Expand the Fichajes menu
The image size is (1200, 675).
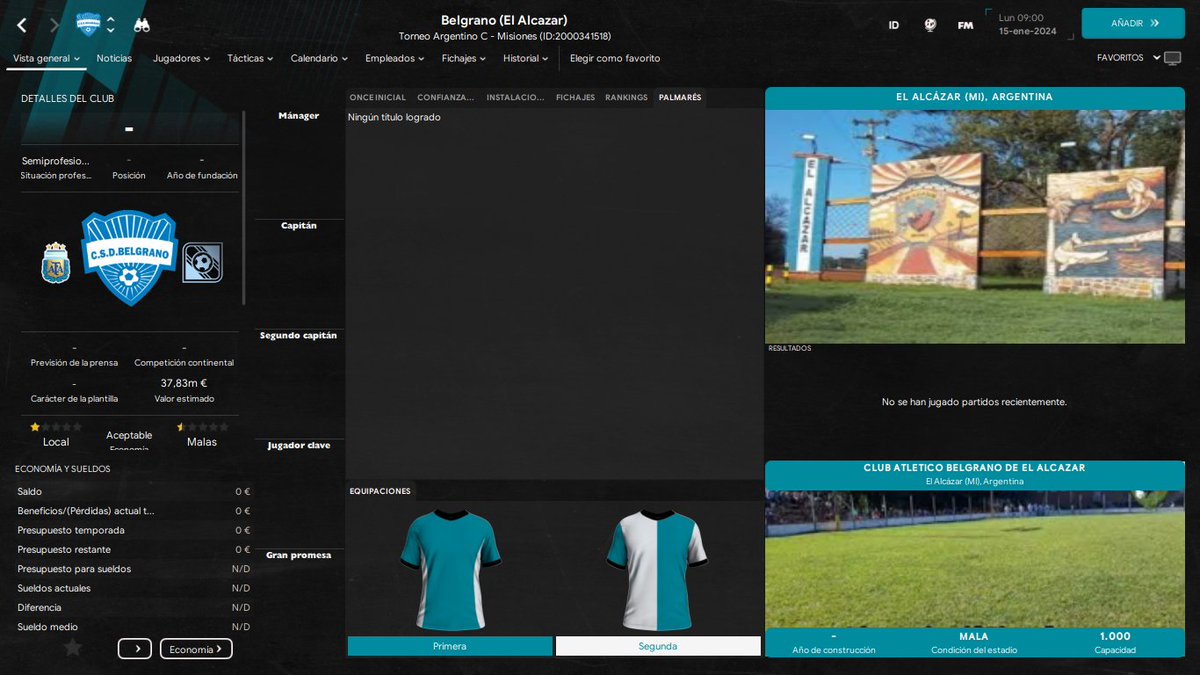click(x=465, y=59)
